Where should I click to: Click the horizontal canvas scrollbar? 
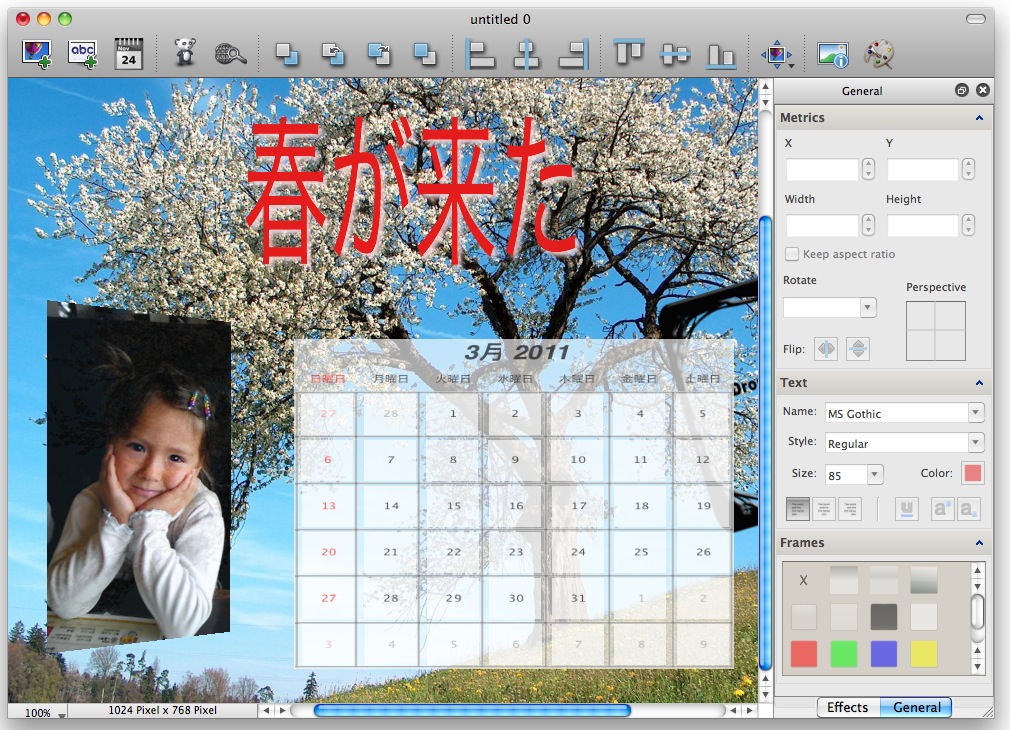(472, 710)
